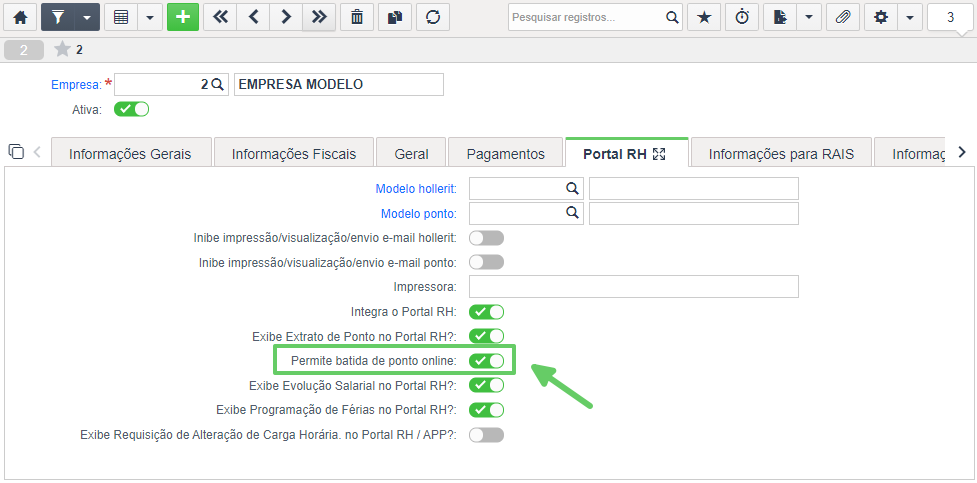
Task: Click the Modelo ponto description field
Action: [x=694, y=213]
